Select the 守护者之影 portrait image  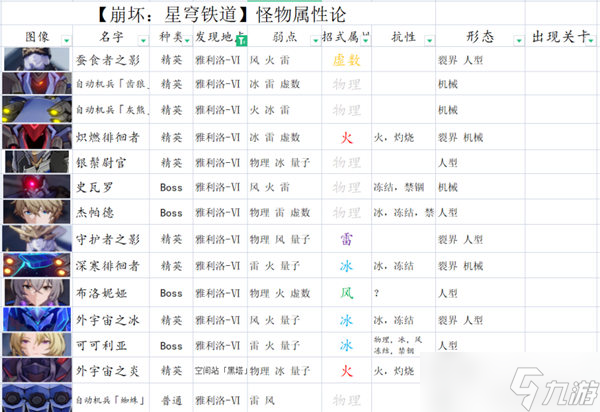pyautogui.click(x=37, y=238)
